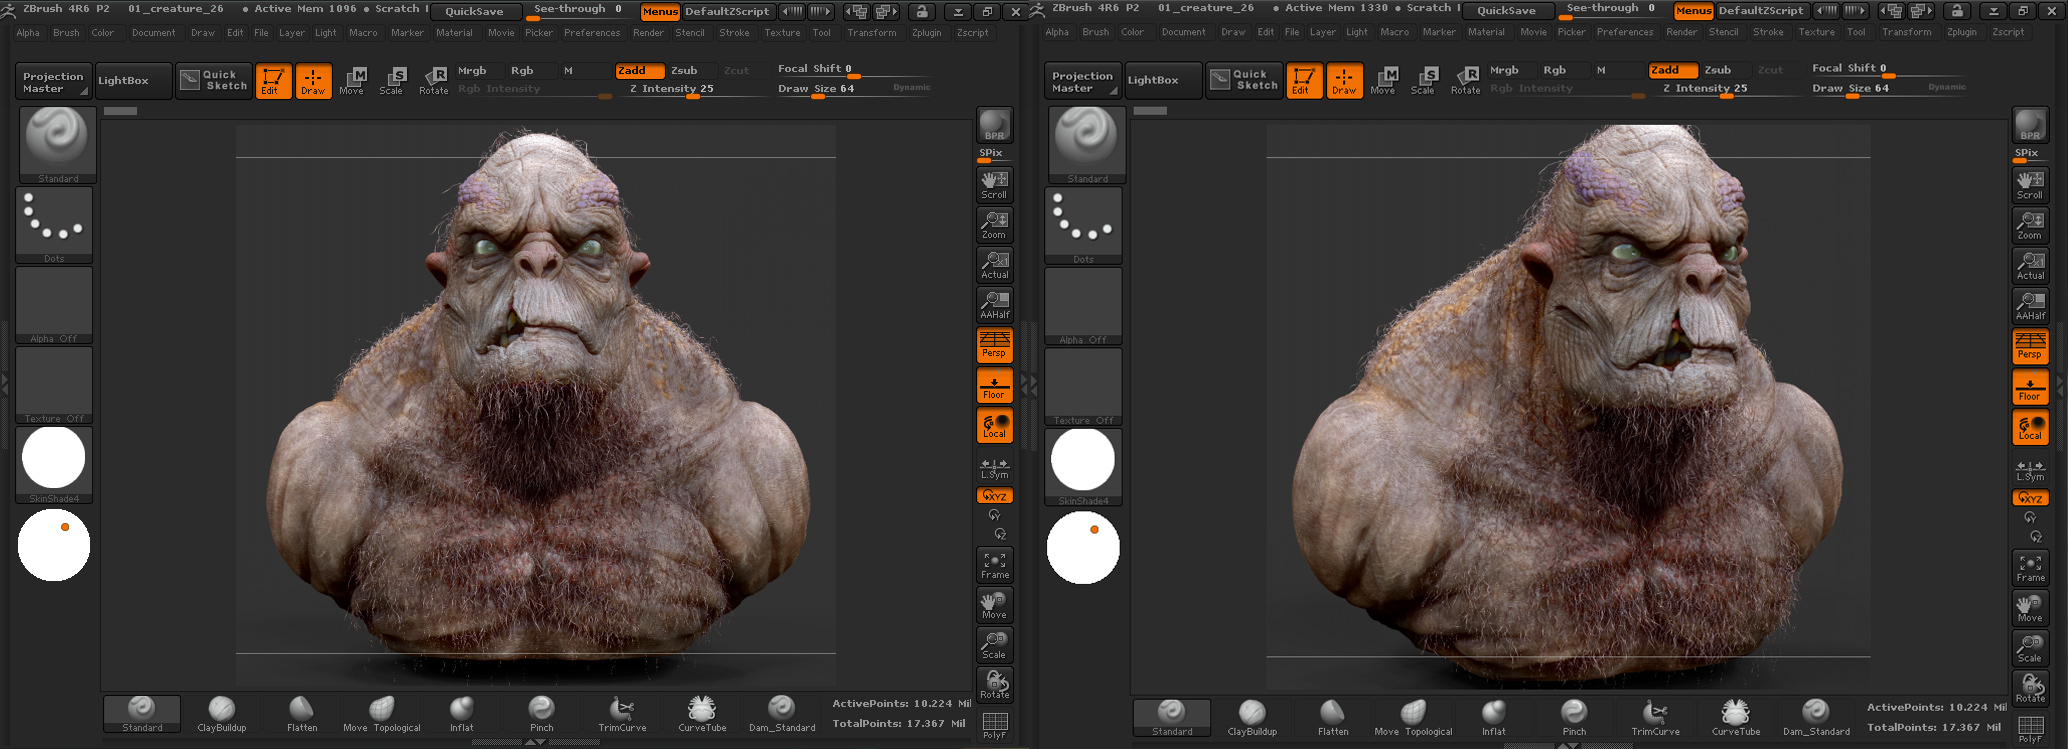Click Zoom icon in left window's right shelf
The width and height of the screenshot is (2068, 749).
[x=994, y=224]
